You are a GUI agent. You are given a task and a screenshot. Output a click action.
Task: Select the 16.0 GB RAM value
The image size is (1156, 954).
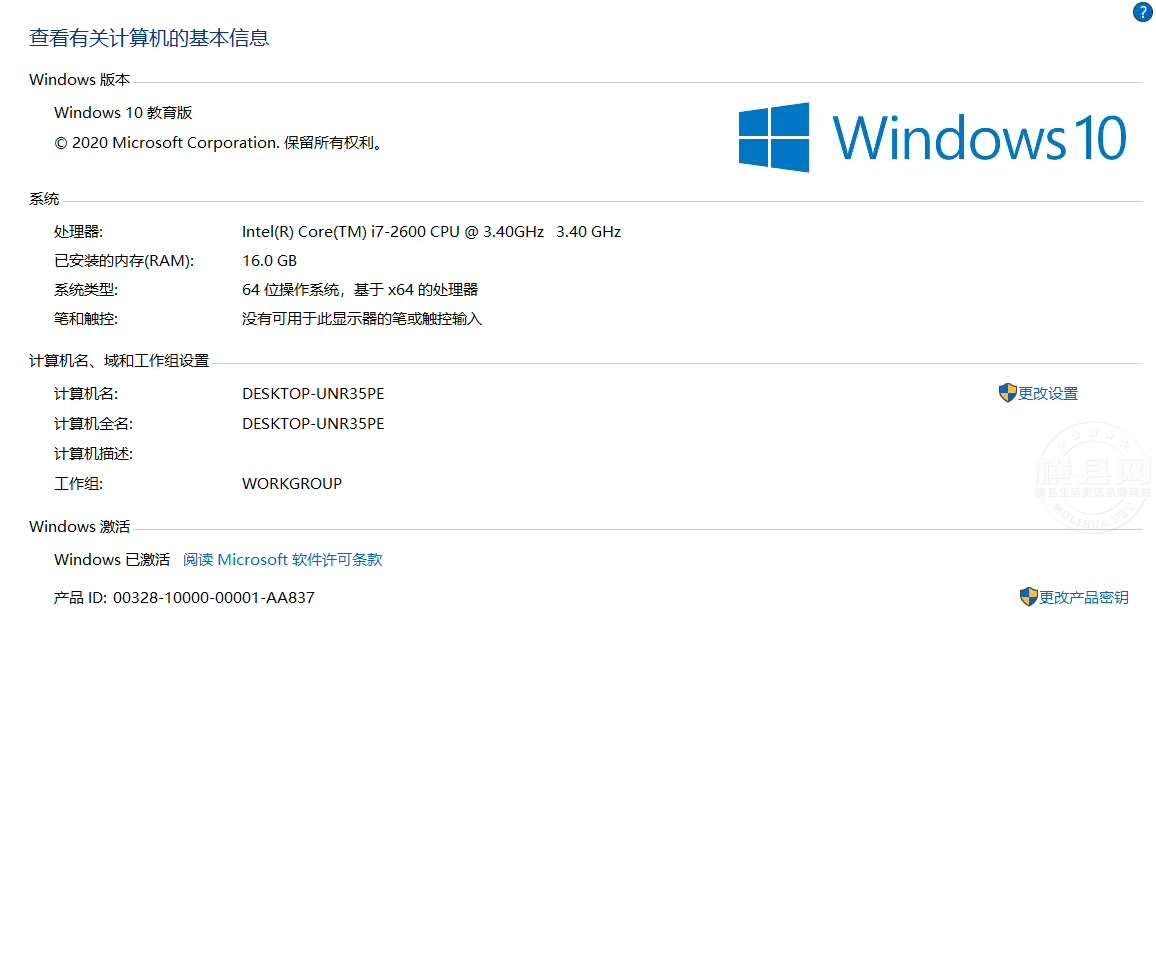[269, 260]
